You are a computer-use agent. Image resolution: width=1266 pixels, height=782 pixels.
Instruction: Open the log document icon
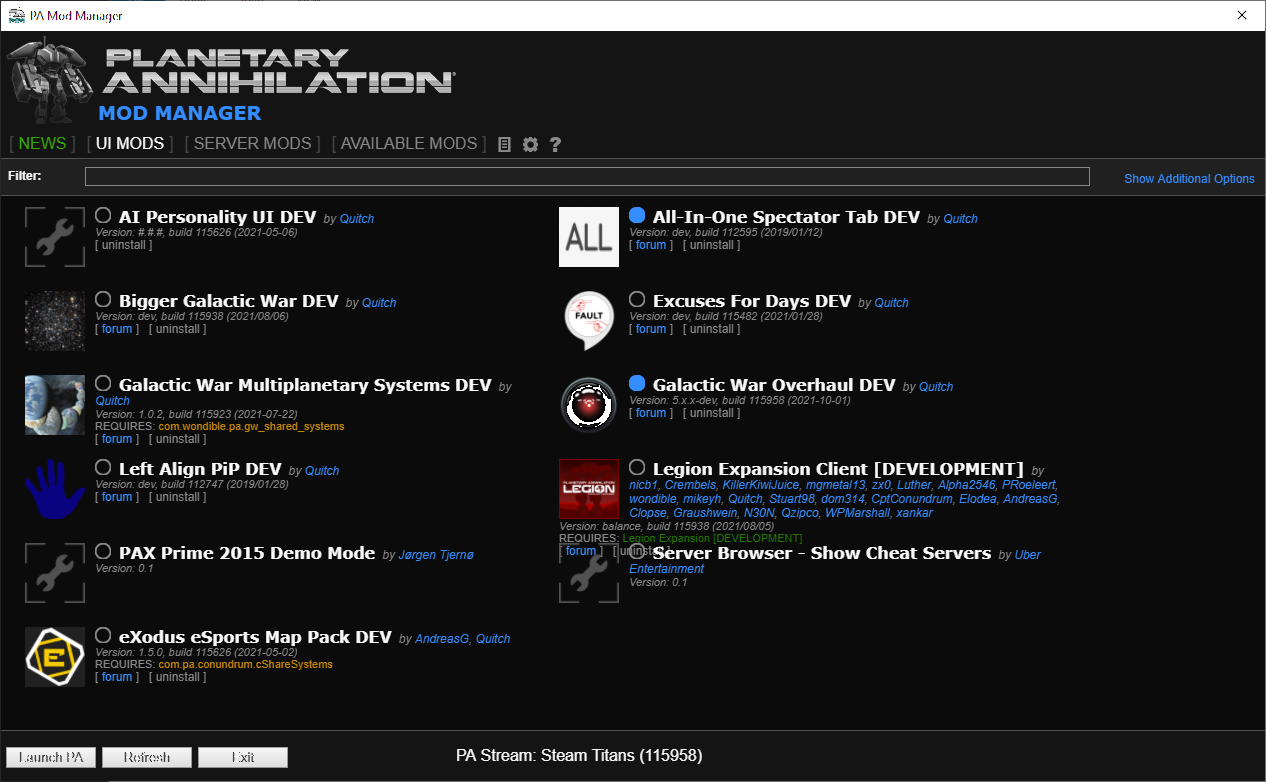(504, 144)
